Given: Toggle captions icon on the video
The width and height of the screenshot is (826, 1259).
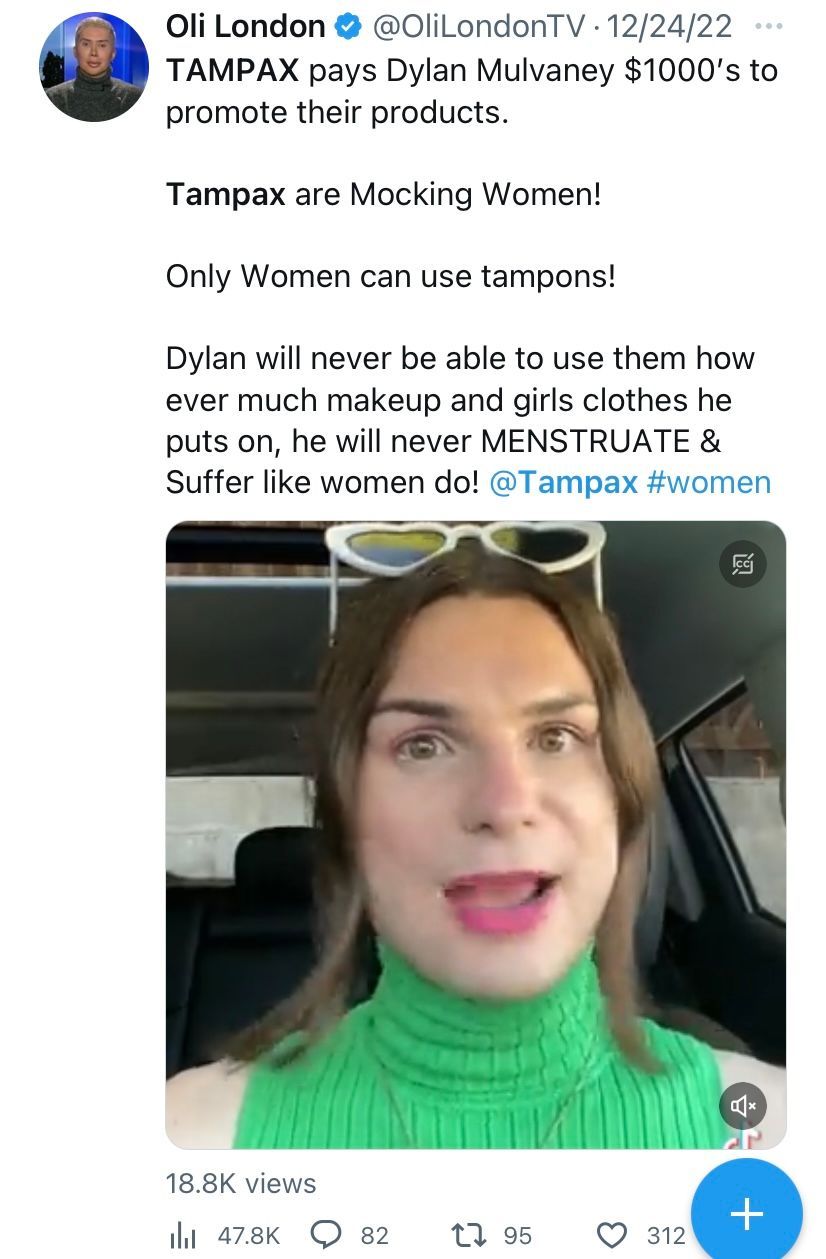Looking at the screenshot, I should 743,565.
